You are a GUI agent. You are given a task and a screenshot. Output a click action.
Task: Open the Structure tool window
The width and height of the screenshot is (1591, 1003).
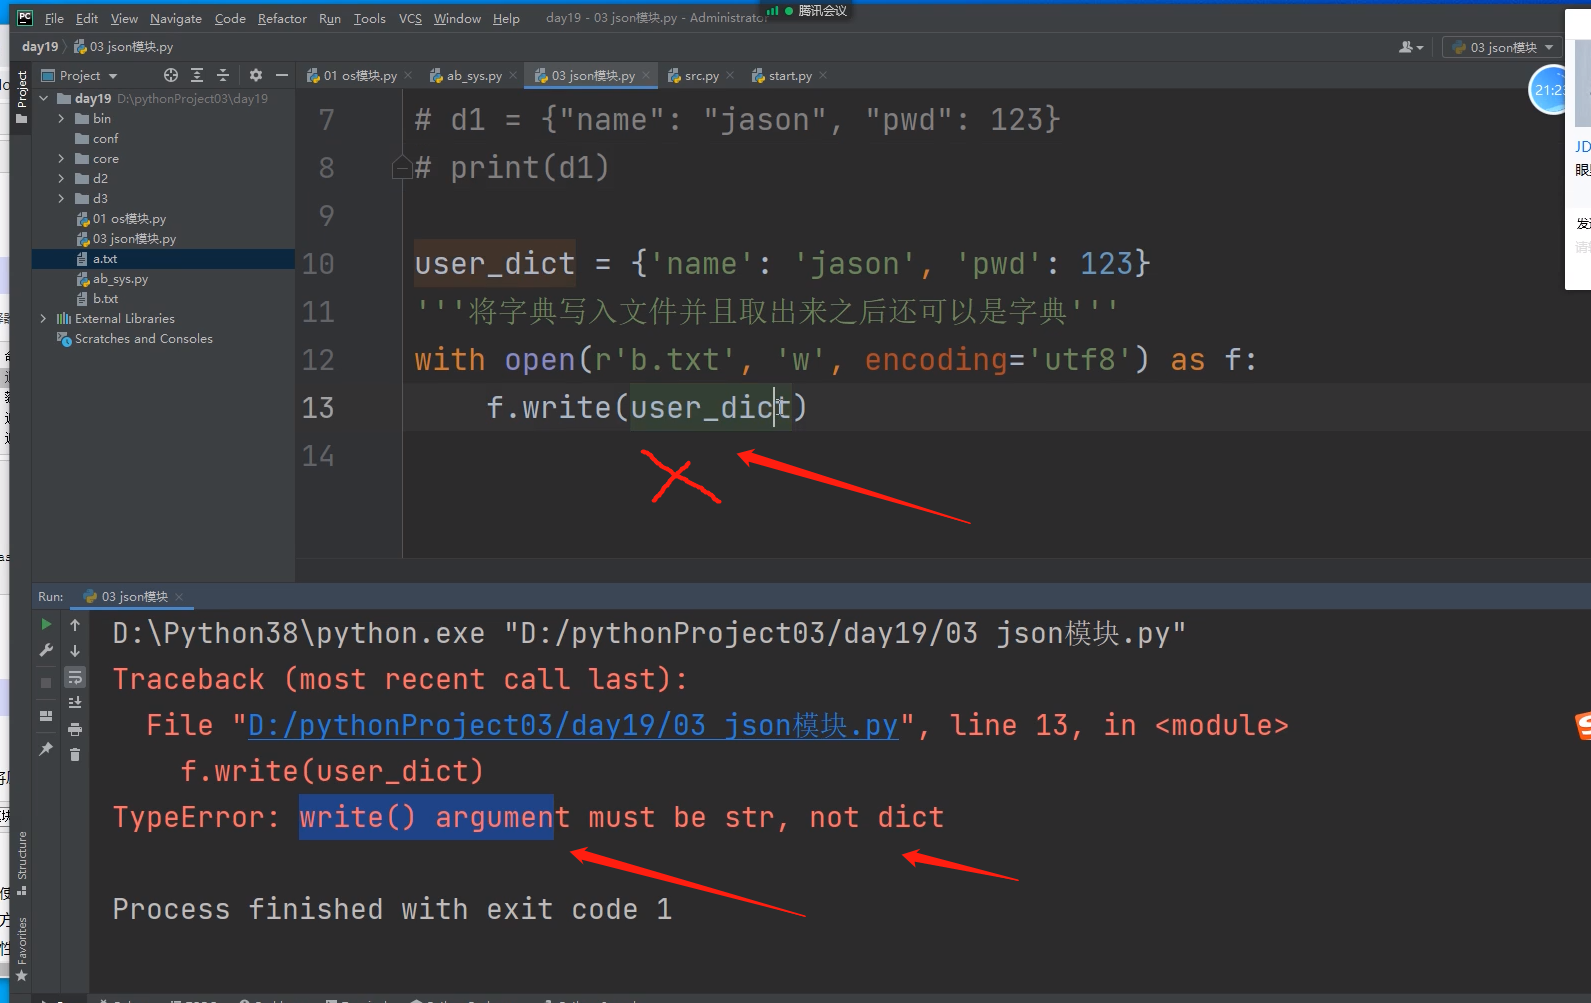[21, 862]
